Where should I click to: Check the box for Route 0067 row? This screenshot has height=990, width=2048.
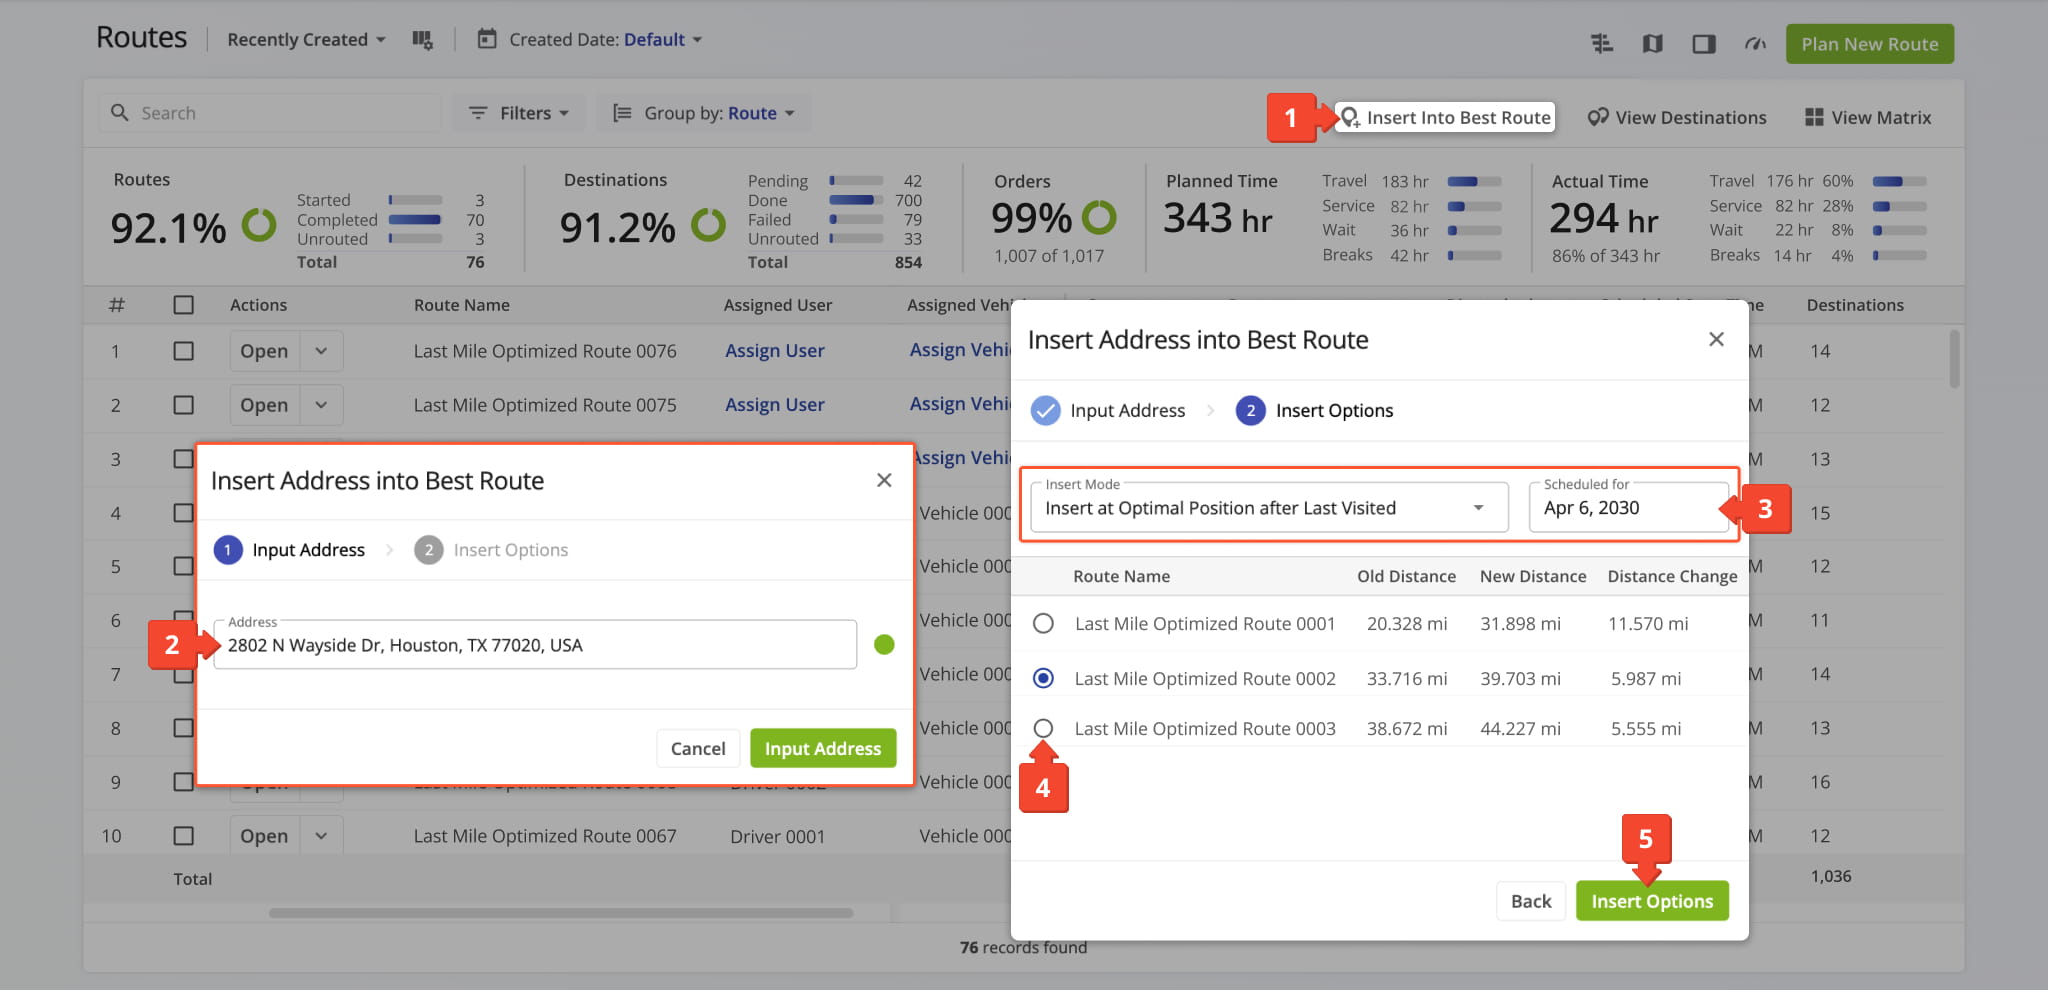[183, 836]
